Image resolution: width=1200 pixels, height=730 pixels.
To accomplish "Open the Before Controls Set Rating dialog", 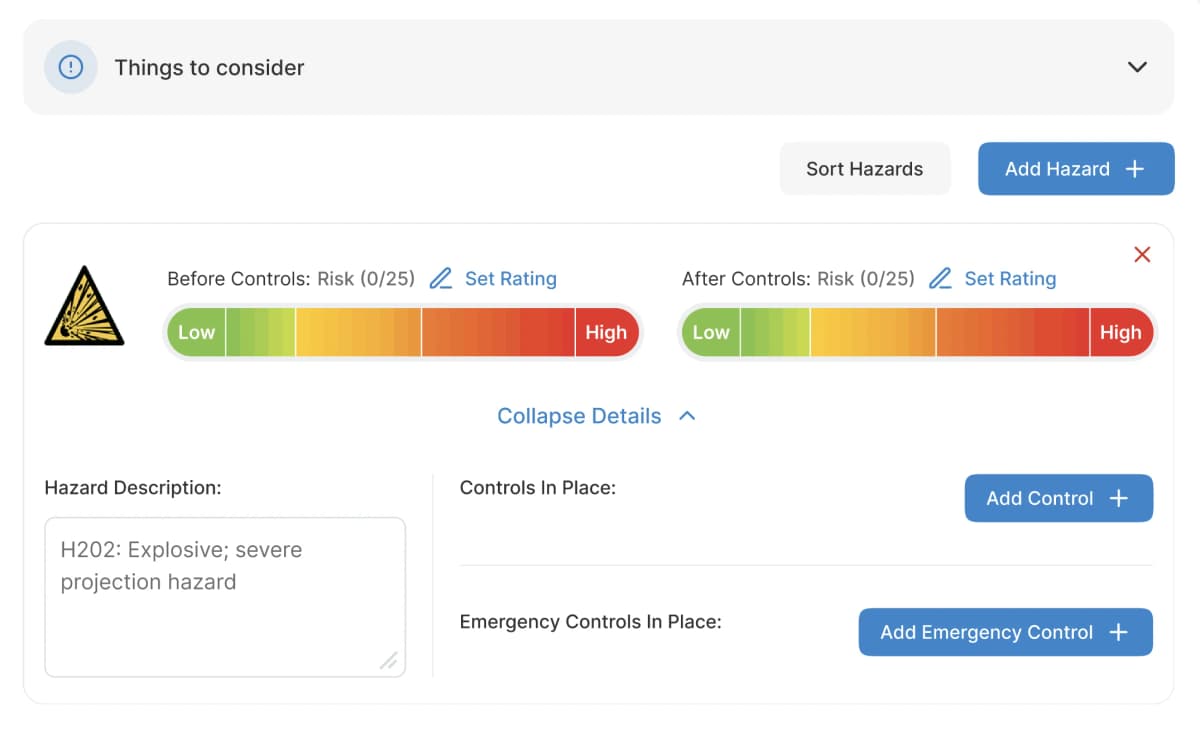I will point(511,278).
